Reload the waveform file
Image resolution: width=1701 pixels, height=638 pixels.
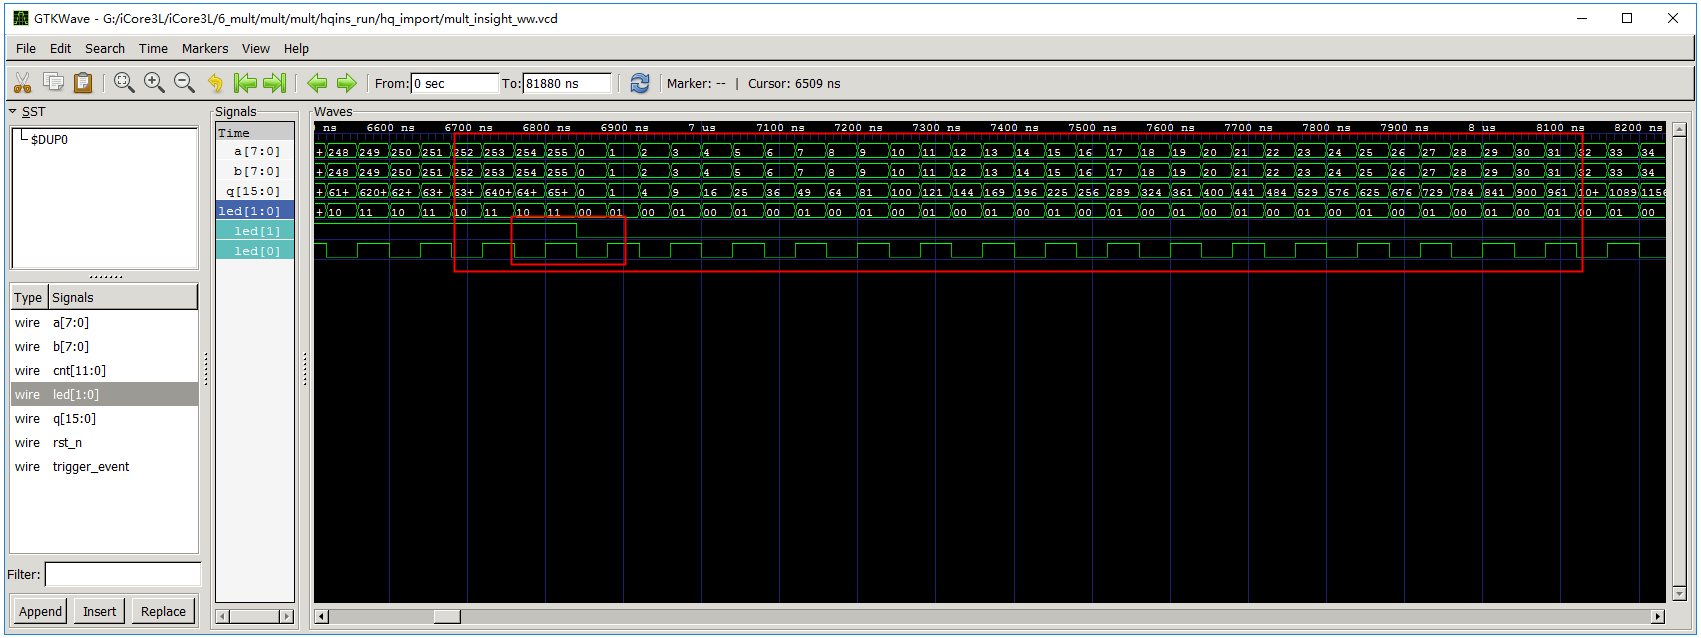[640, 83]
